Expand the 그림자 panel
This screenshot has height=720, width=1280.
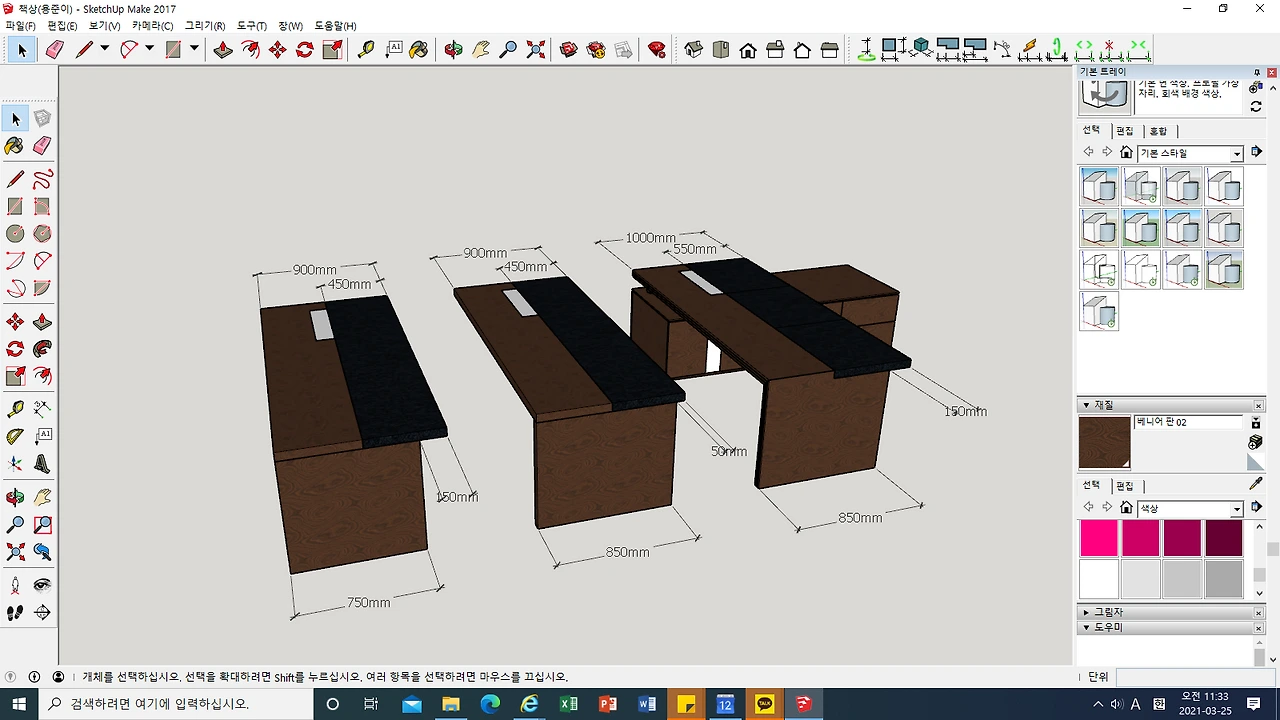1086,612
